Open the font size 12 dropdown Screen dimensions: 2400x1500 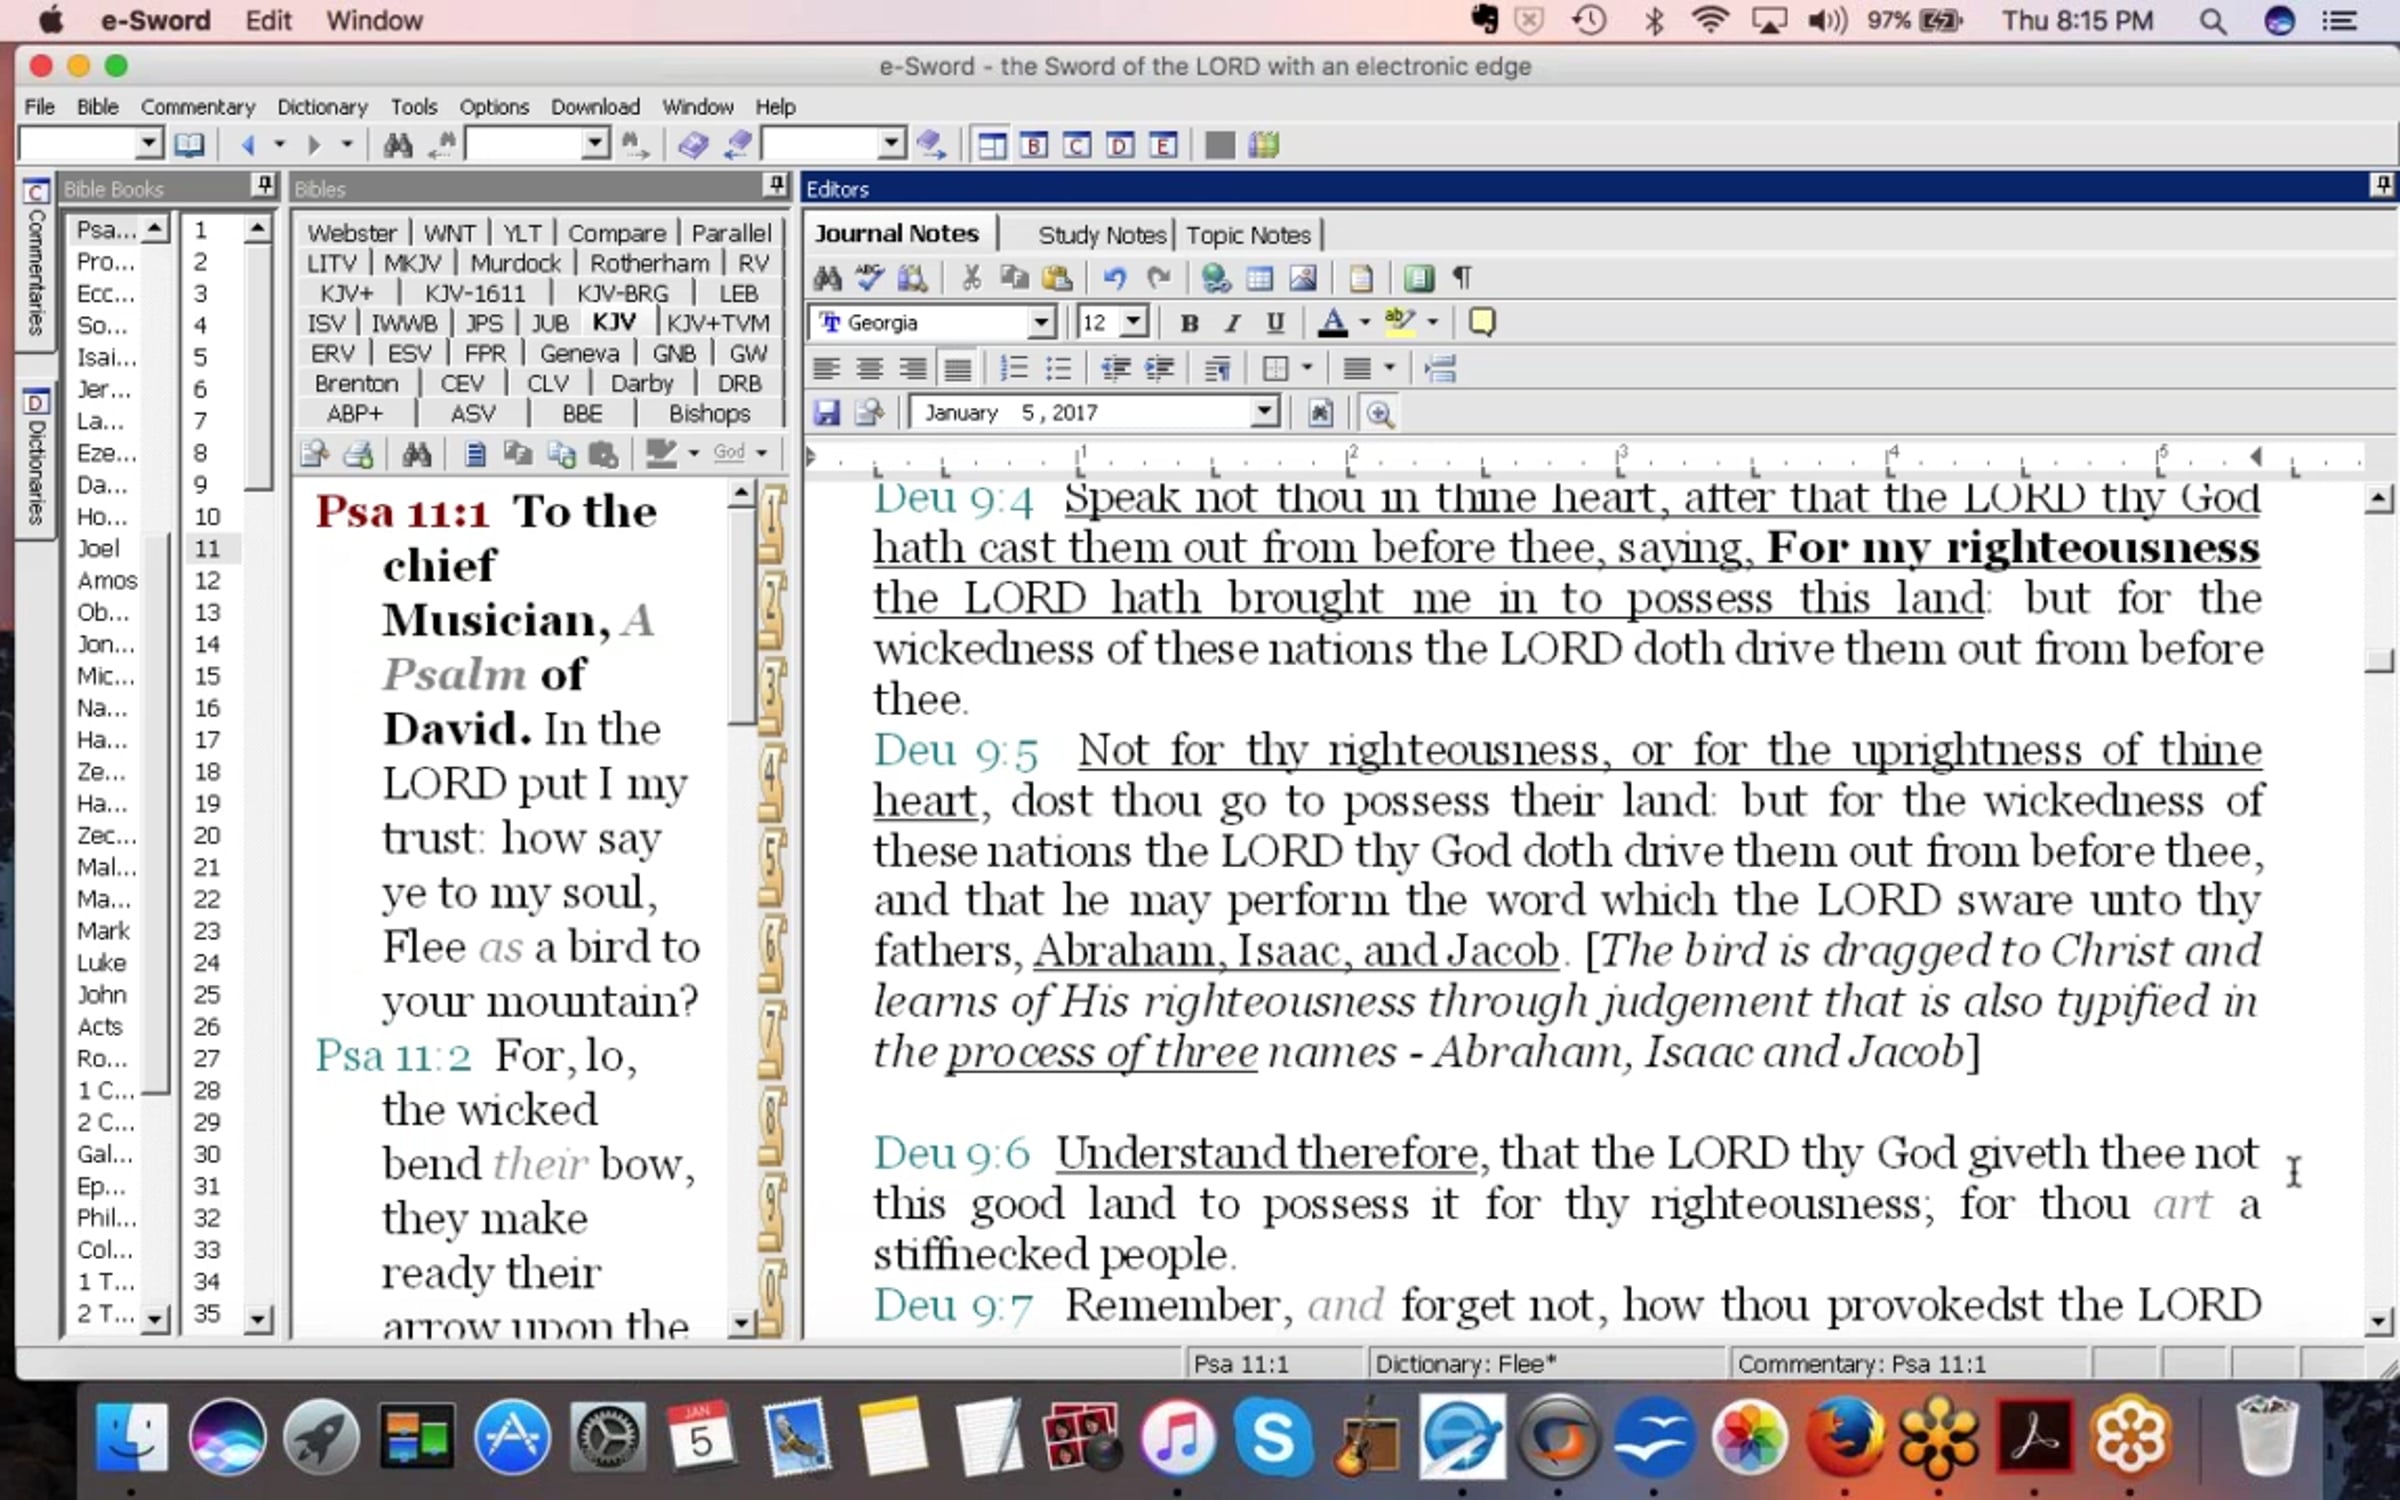pyautogui.click(x=1133, y=323)
